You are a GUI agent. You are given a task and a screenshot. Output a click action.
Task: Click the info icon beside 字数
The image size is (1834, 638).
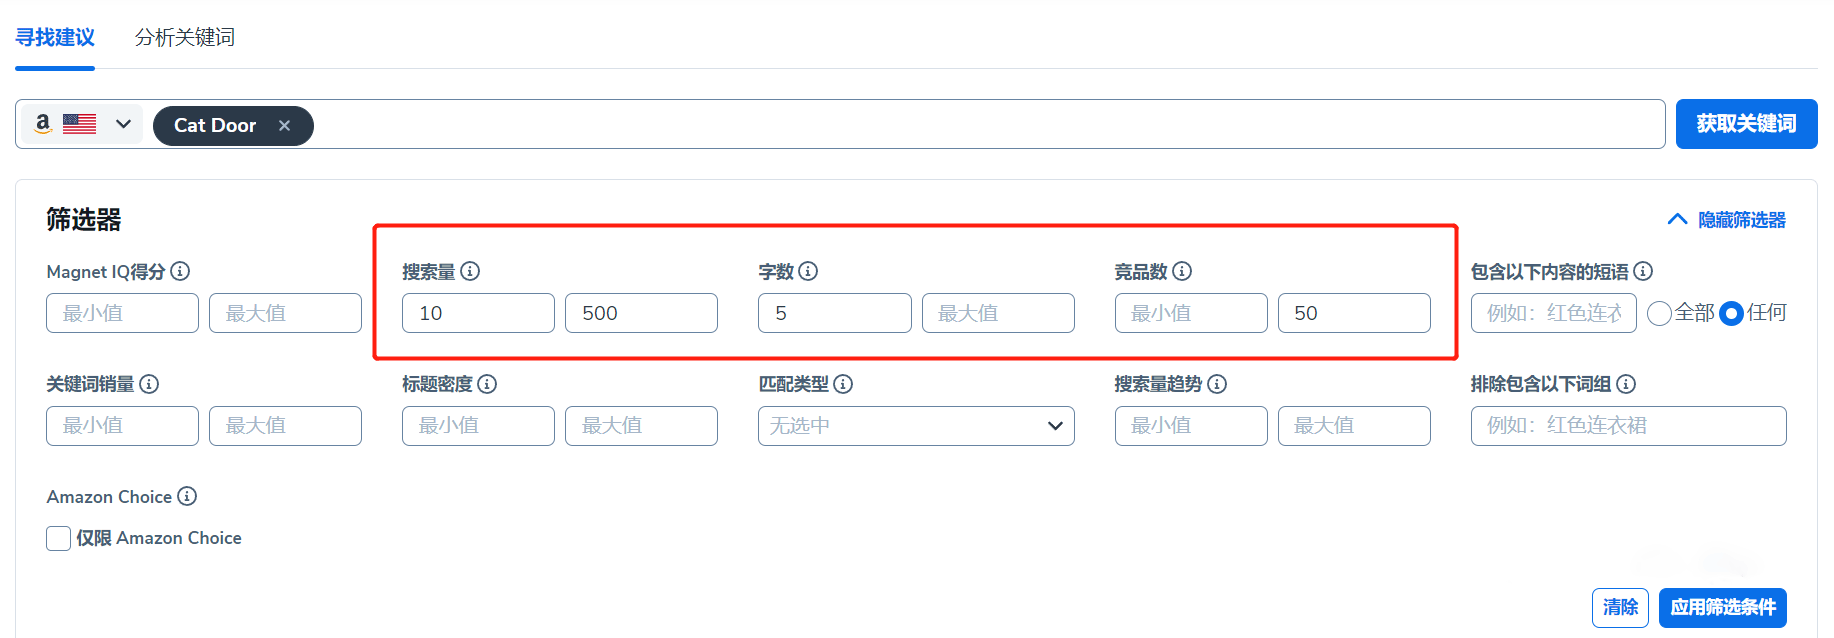point(809,271)
